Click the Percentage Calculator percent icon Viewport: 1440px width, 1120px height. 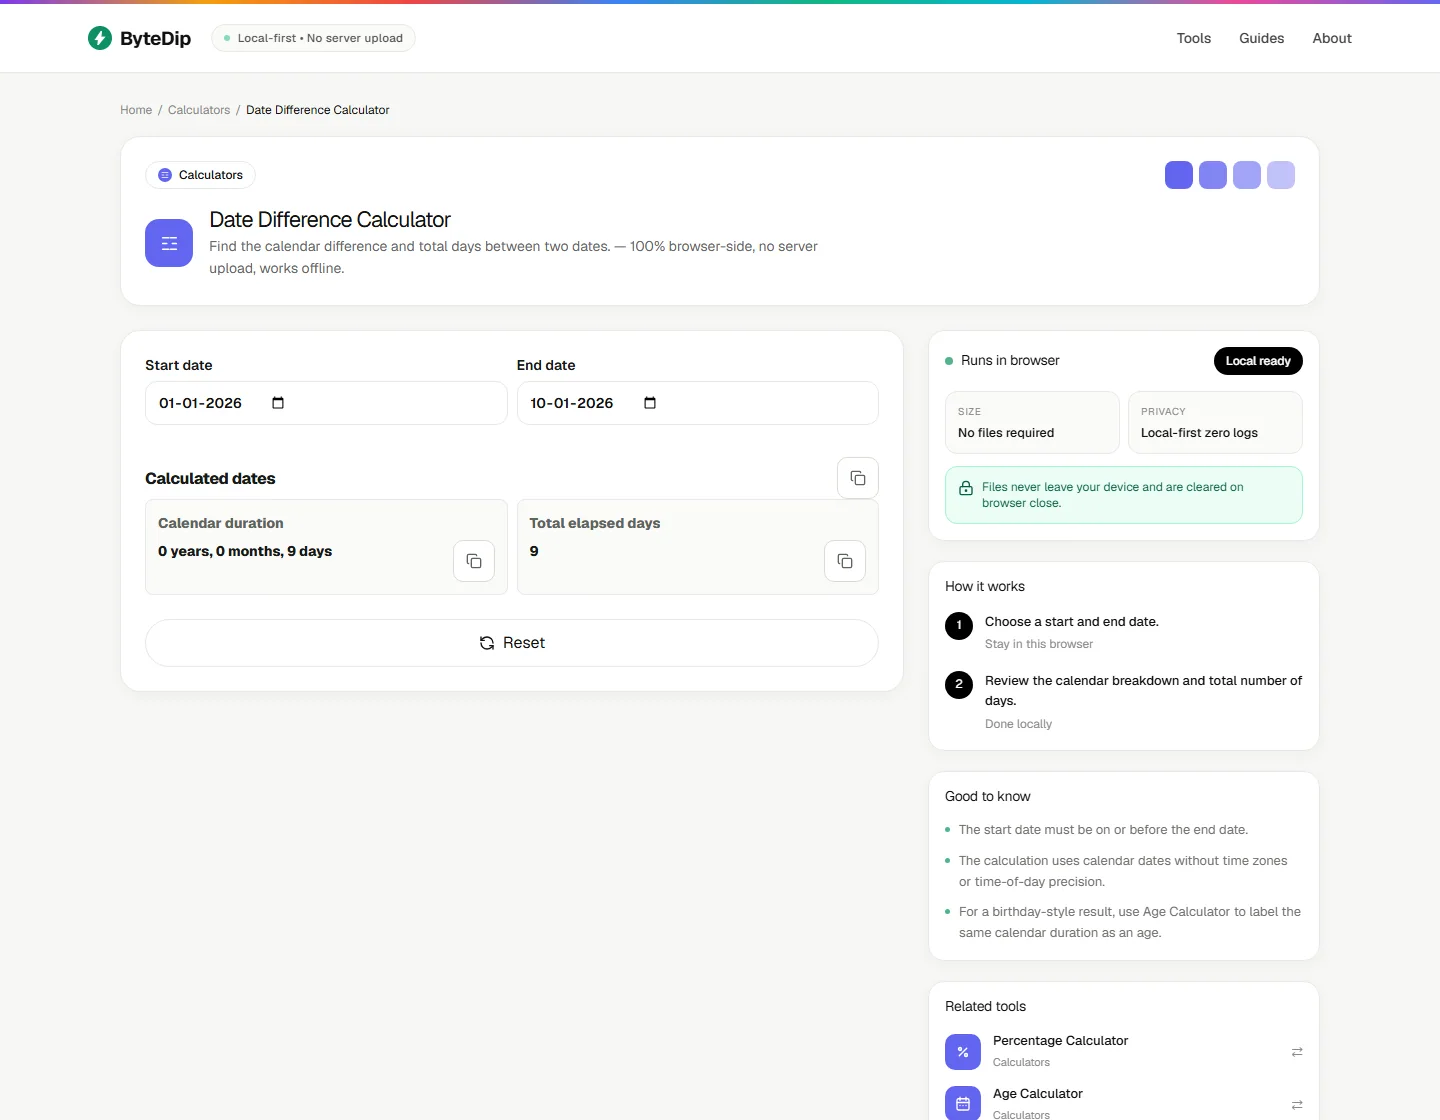pos(963,1052)
